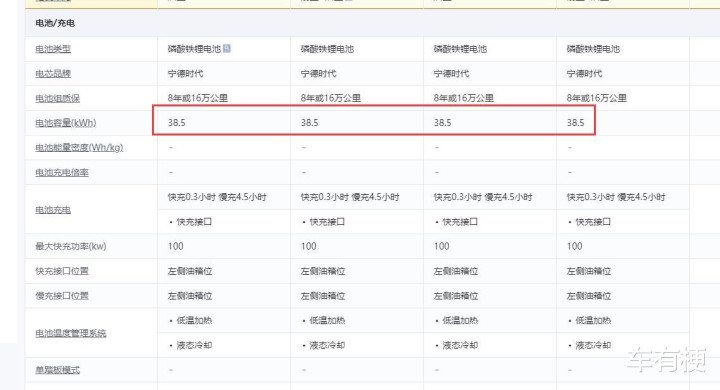Click 8年或16万公里 in the third car column
Screen dimensions: 720x390
463,98
